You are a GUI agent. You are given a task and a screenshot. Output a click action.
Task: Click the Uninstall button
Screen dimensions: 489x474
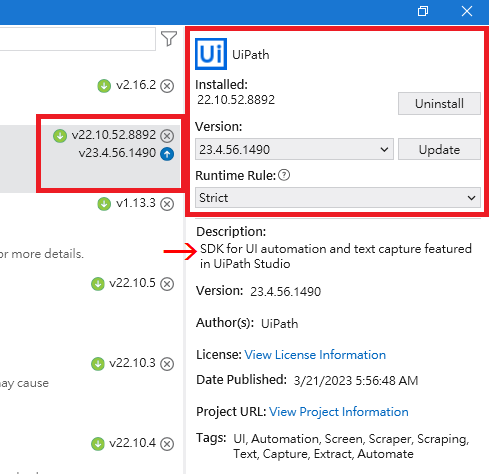(x=439, y=104)
